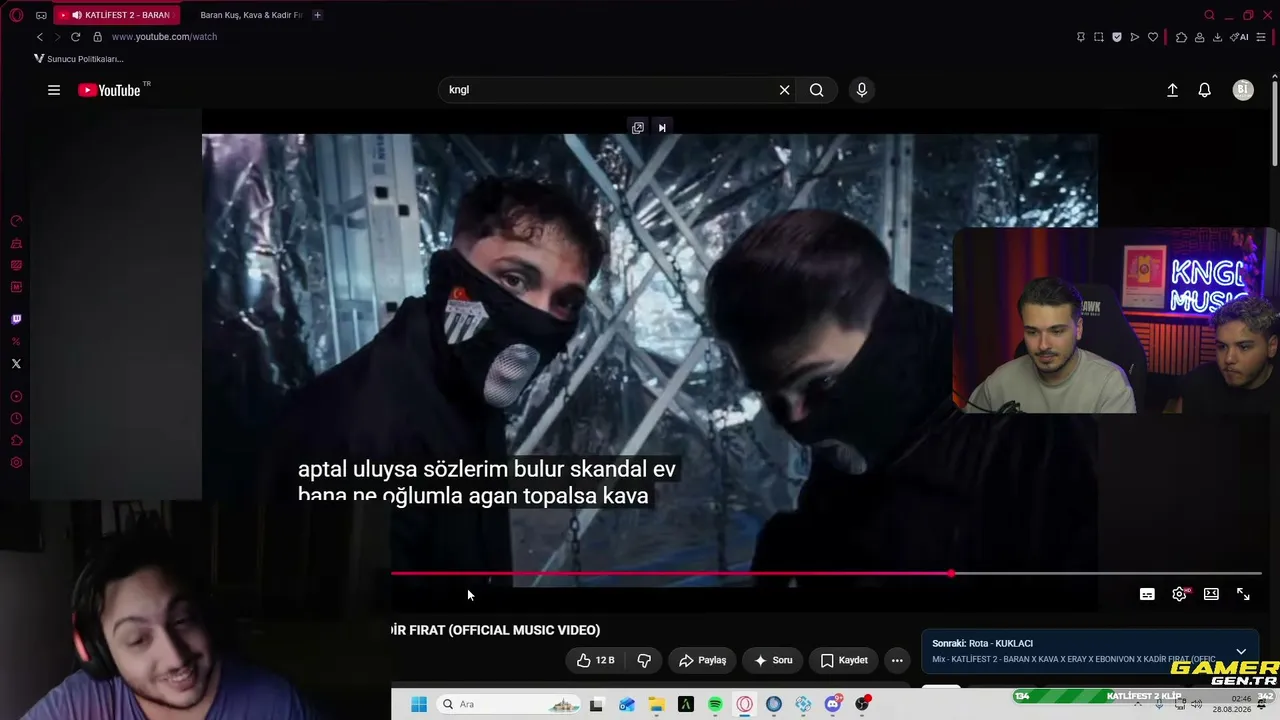Viewport: 1280px width, 720px height.
Task: Run the search with the magnifier button
Action: [x=817, y=90]
